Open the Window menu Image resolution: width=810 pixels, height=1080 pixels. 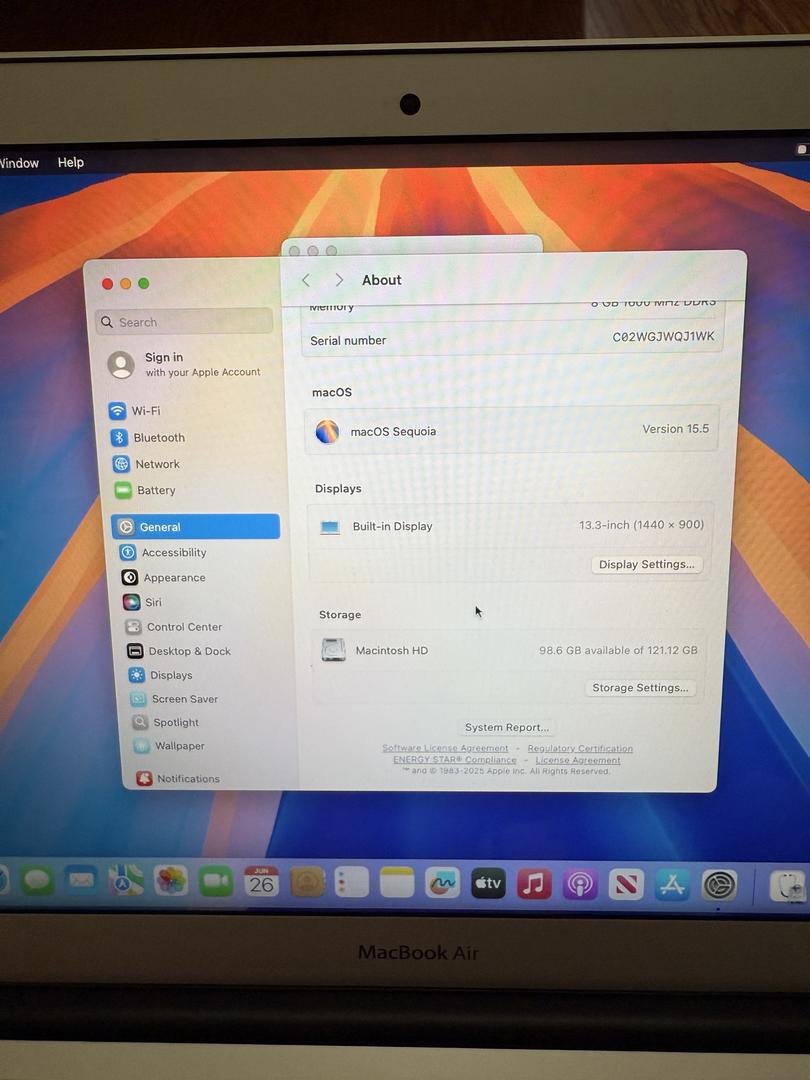pos(18,163)
